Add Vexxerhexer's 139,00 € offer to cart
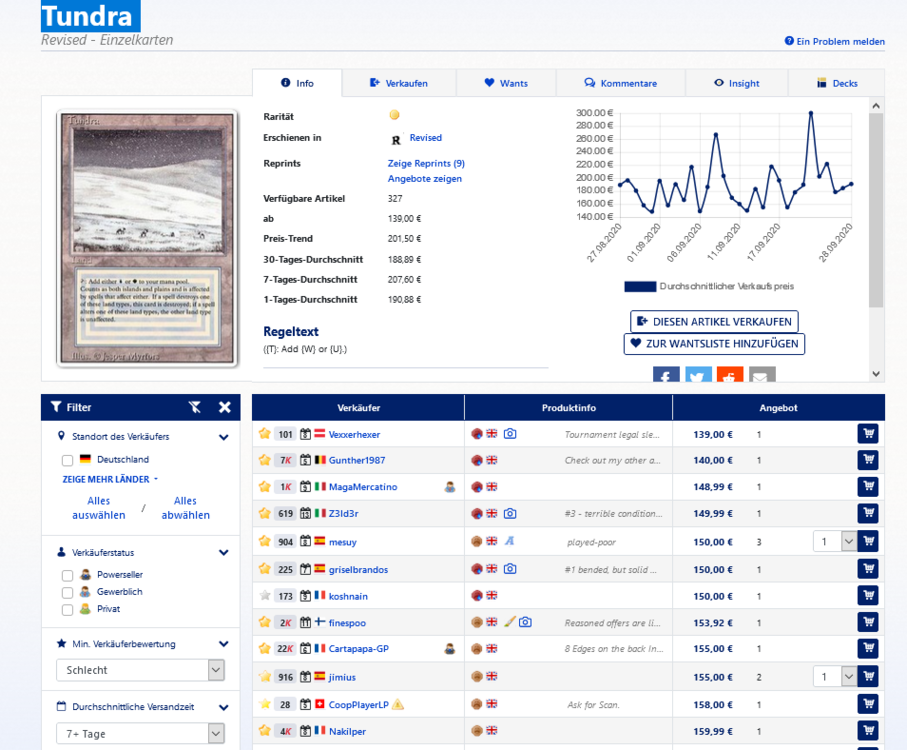The height and width of the screenshot is (750, 907). tap(867, 434)
